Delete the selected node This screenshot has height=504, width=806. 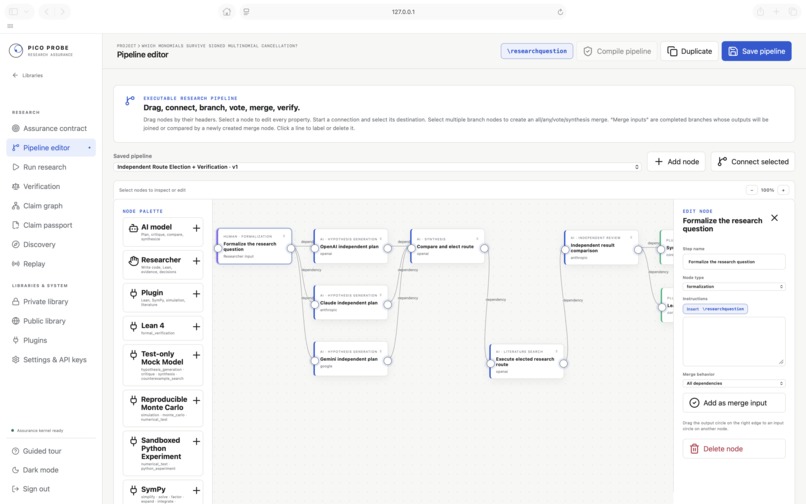pyautogui.click(x=734, y=448)
